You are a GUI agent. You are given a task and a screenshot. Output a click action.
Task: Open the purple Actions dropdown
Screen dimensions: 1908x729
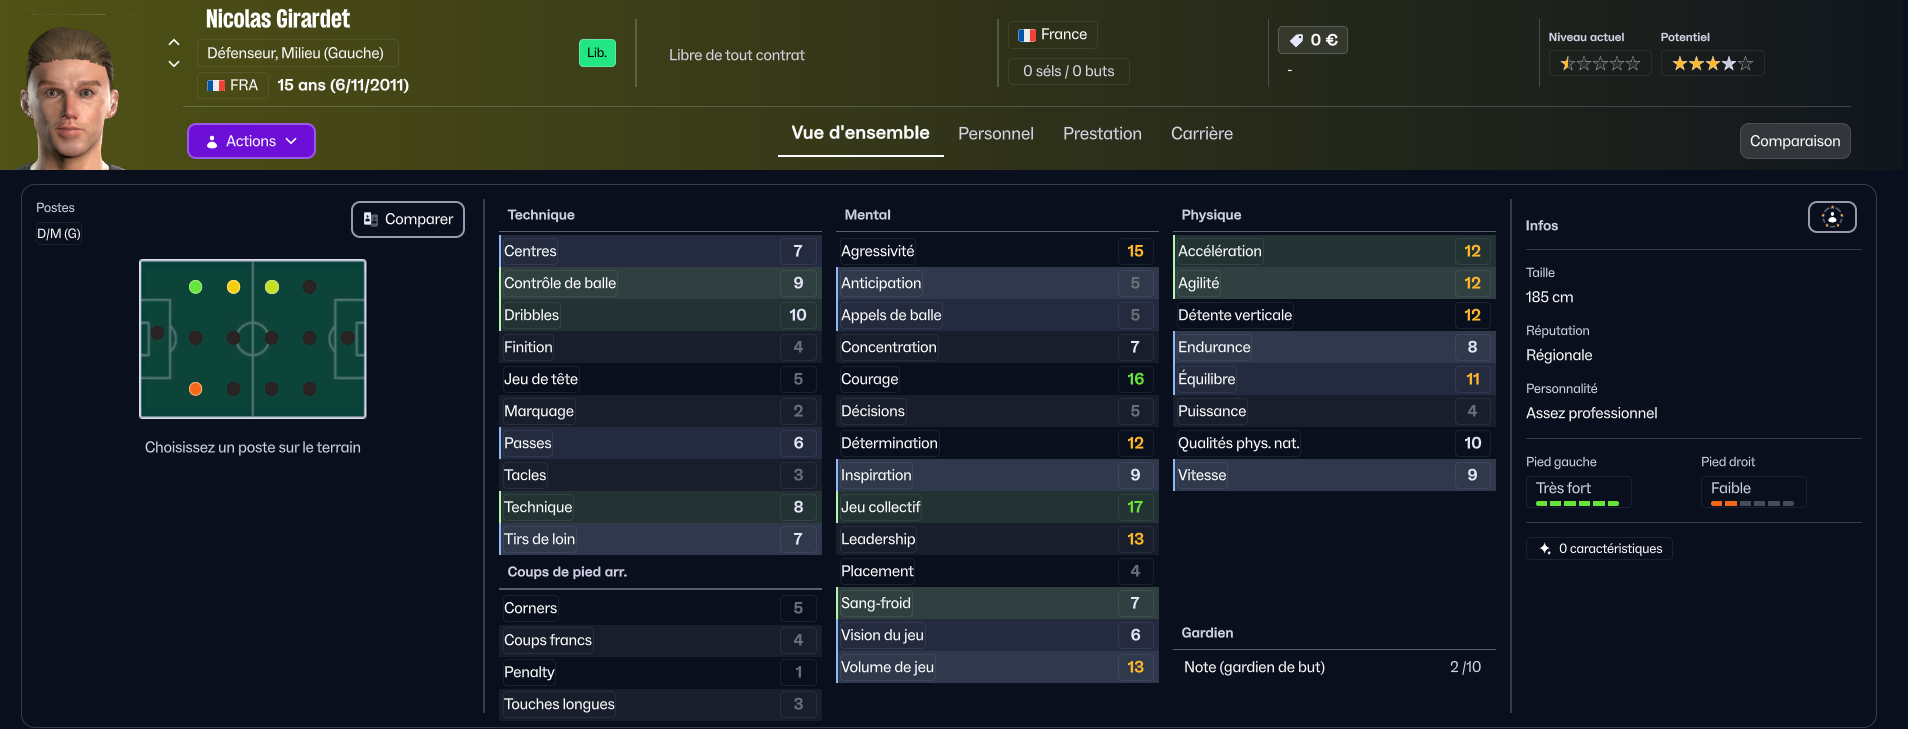[x=251, y=141]
